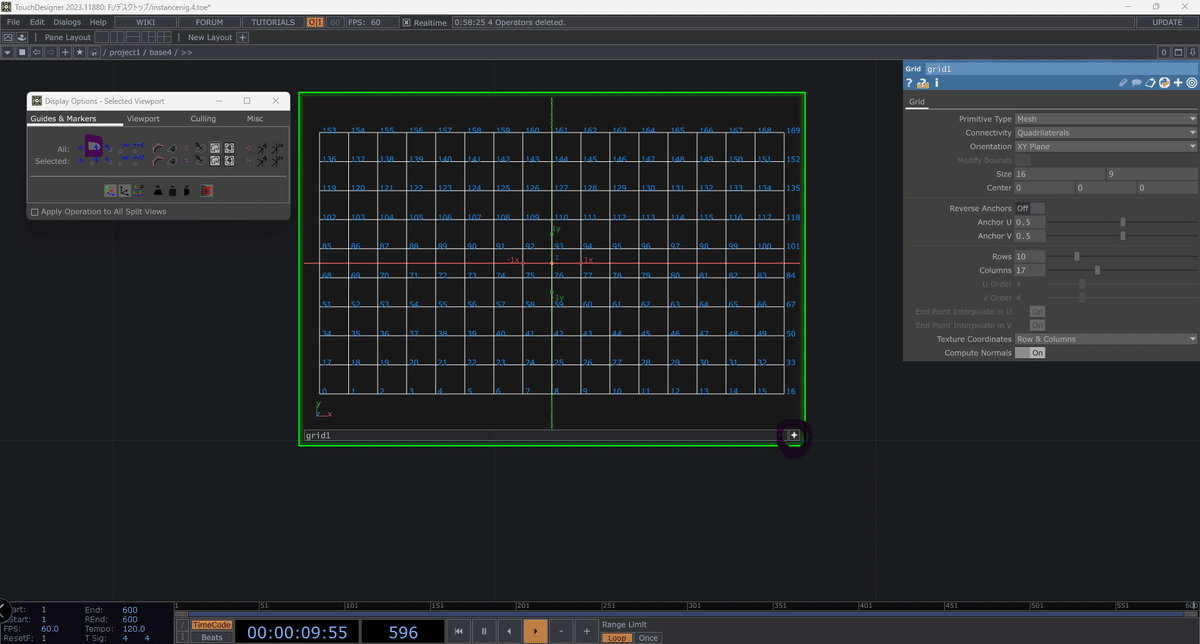Click the target circle icon in parameter header

click(1191, 83)
